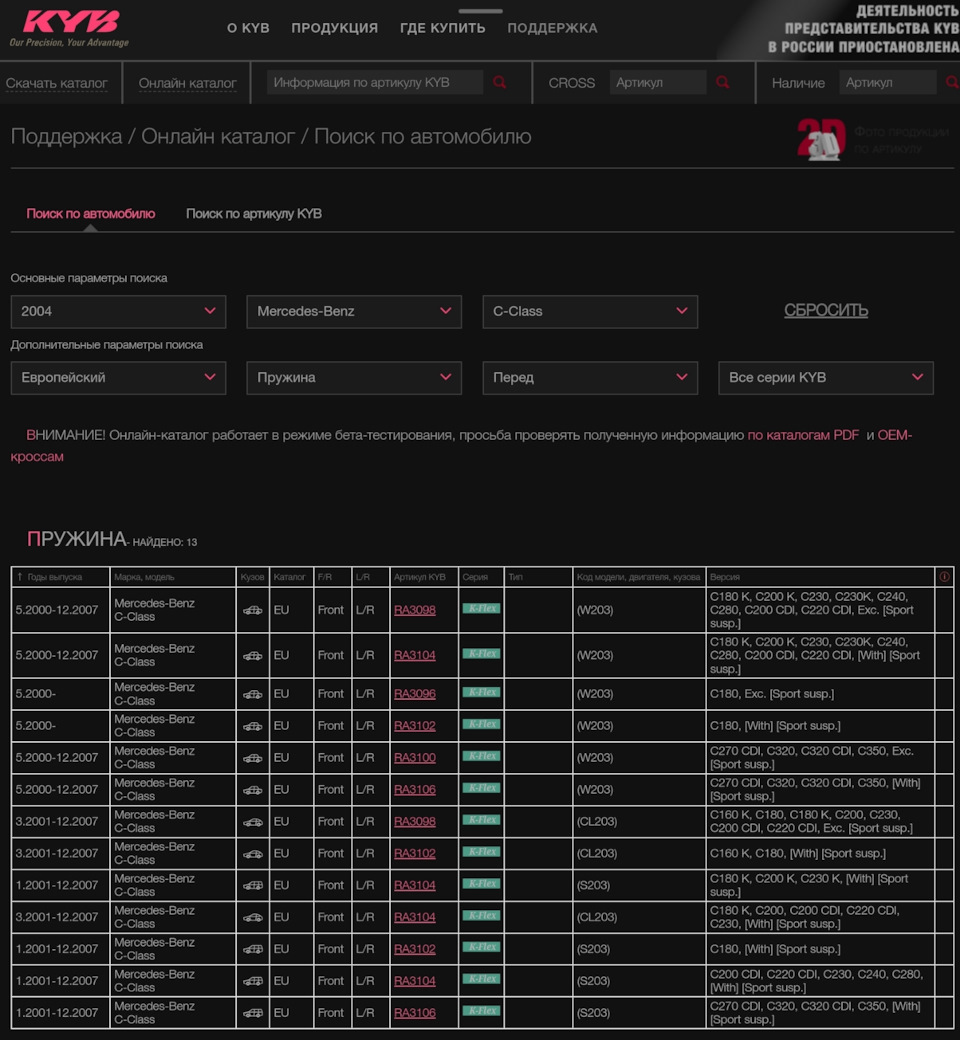Click K-Flex badge in the W203 RA3106 row
Viewport: 960px width, 1040px height.
[481, 788]
